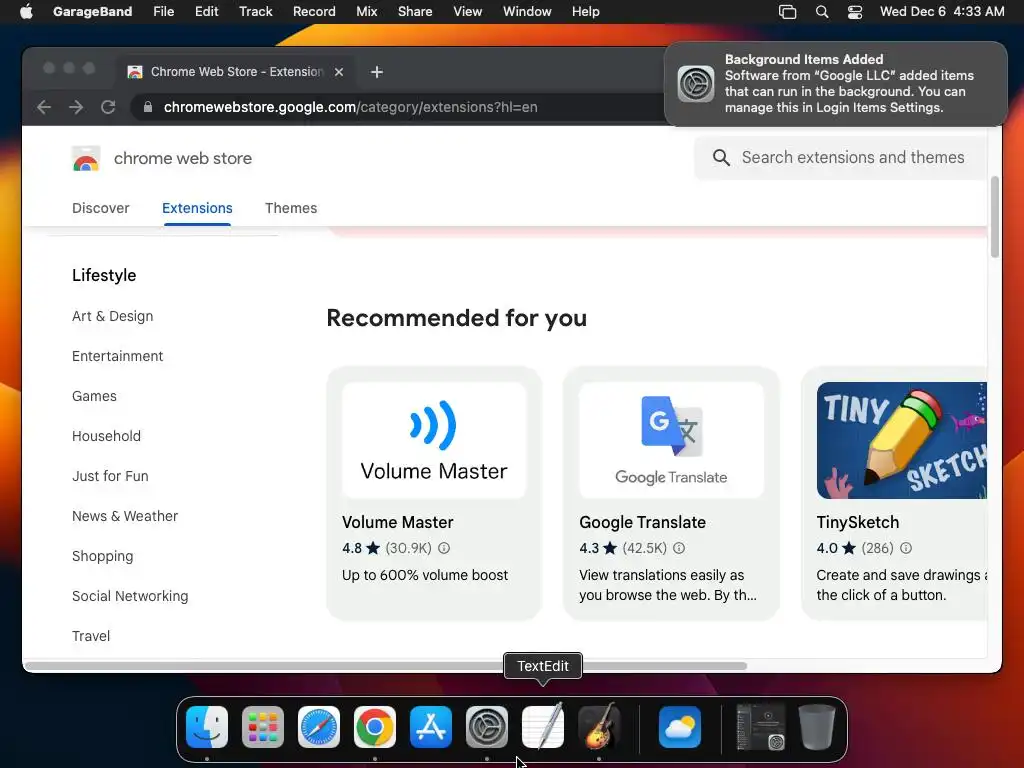Open the News & Weather category

tap(125, 516)
